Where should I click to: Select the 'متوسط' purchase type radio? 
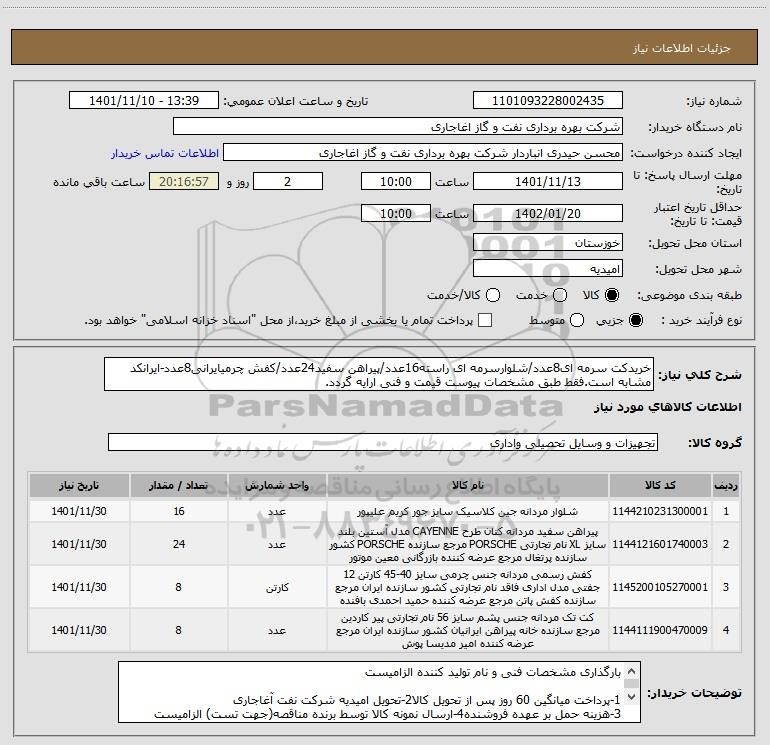coord(577,320)
